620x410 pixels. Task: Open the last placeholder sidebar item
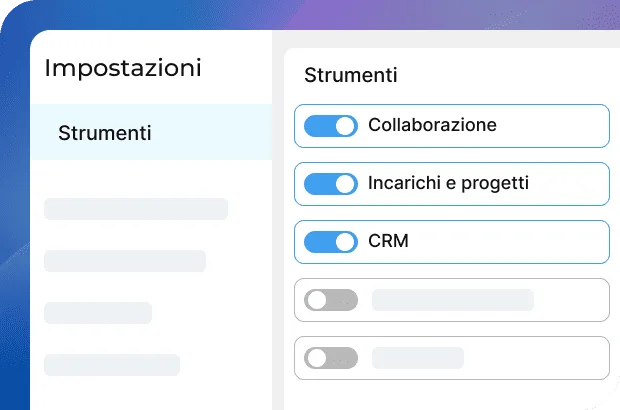[112, 365]
